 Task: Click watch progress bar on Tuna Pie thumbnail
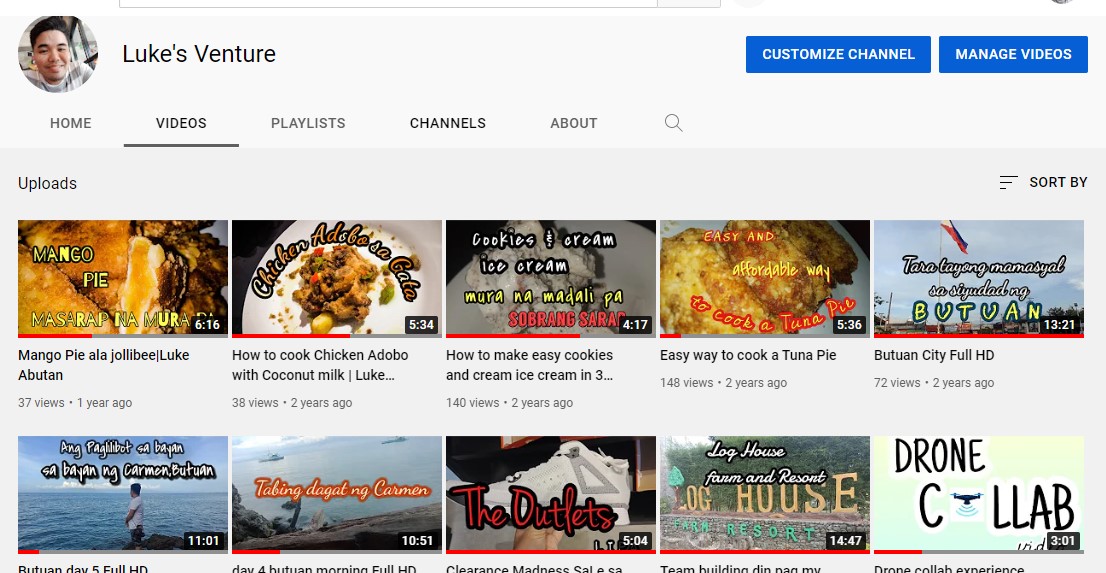[x=765, y=336]
